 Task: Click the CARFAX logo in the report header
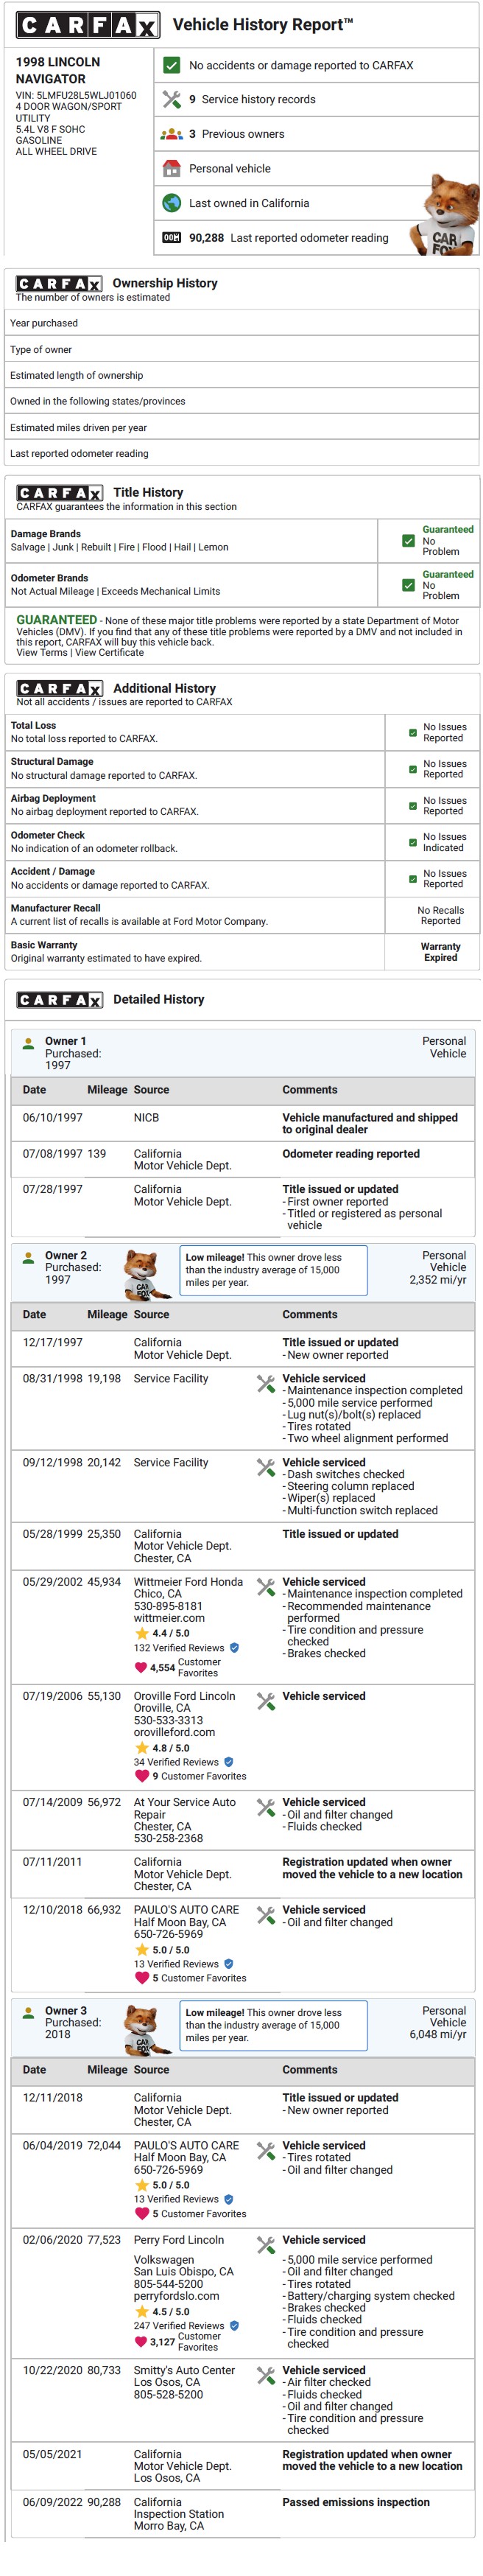coord(88,25)
